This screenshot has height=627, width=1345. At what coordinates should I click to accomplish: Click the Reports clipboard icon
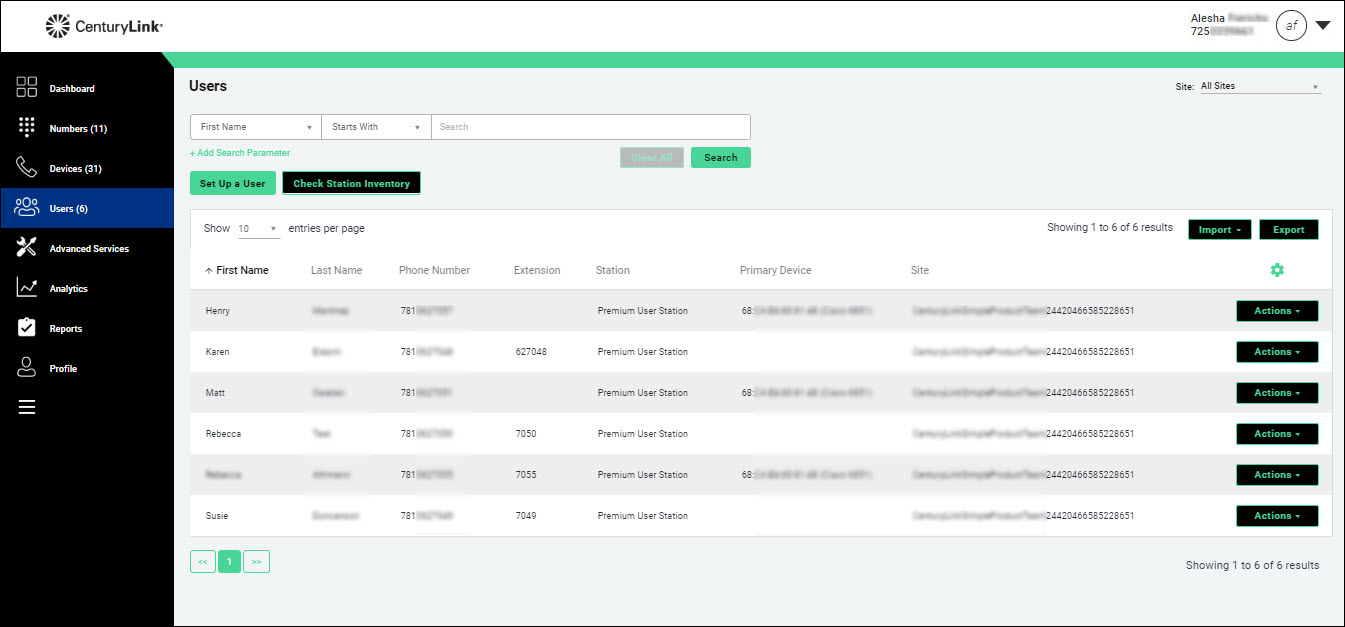(x=27, y=328)
